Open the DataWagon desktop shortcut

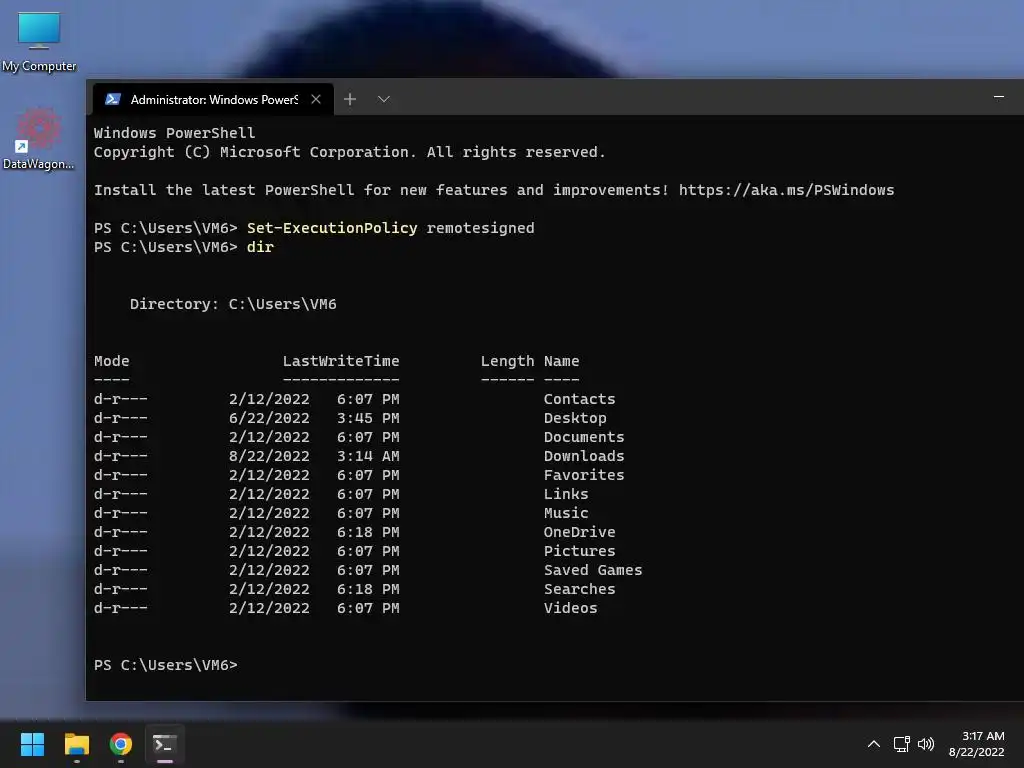38,139
